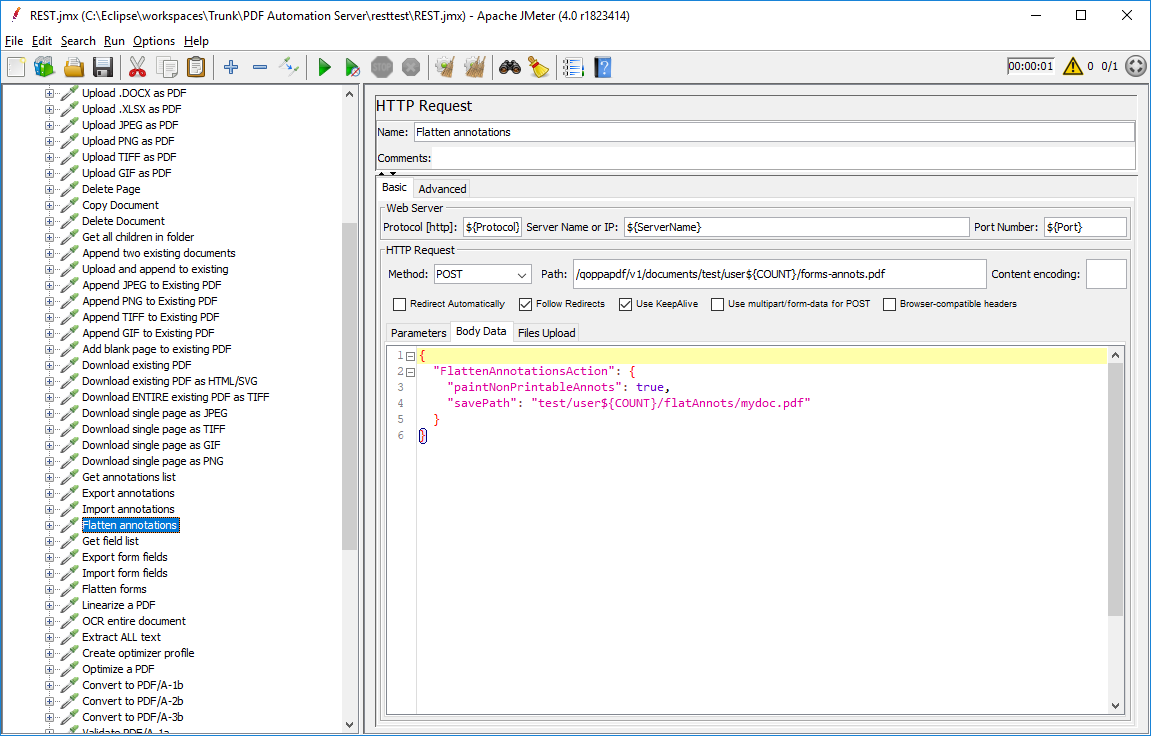Click the Expand all plus icon
Image resolution: width=1151 pixels, height=736 pixels.
click(x=231, y=68)
